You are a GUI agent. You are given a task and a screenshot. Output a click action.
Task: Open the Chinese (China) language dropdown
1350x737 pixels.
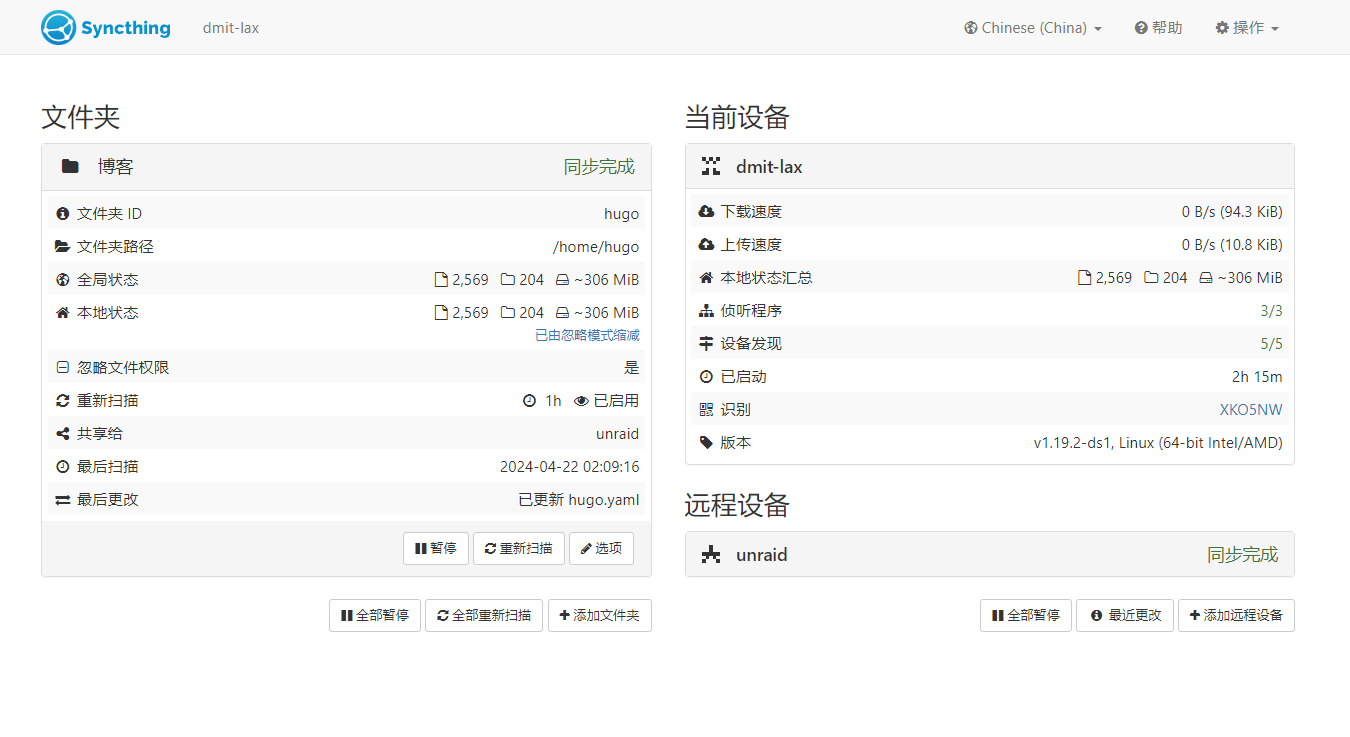(1033, 28)
